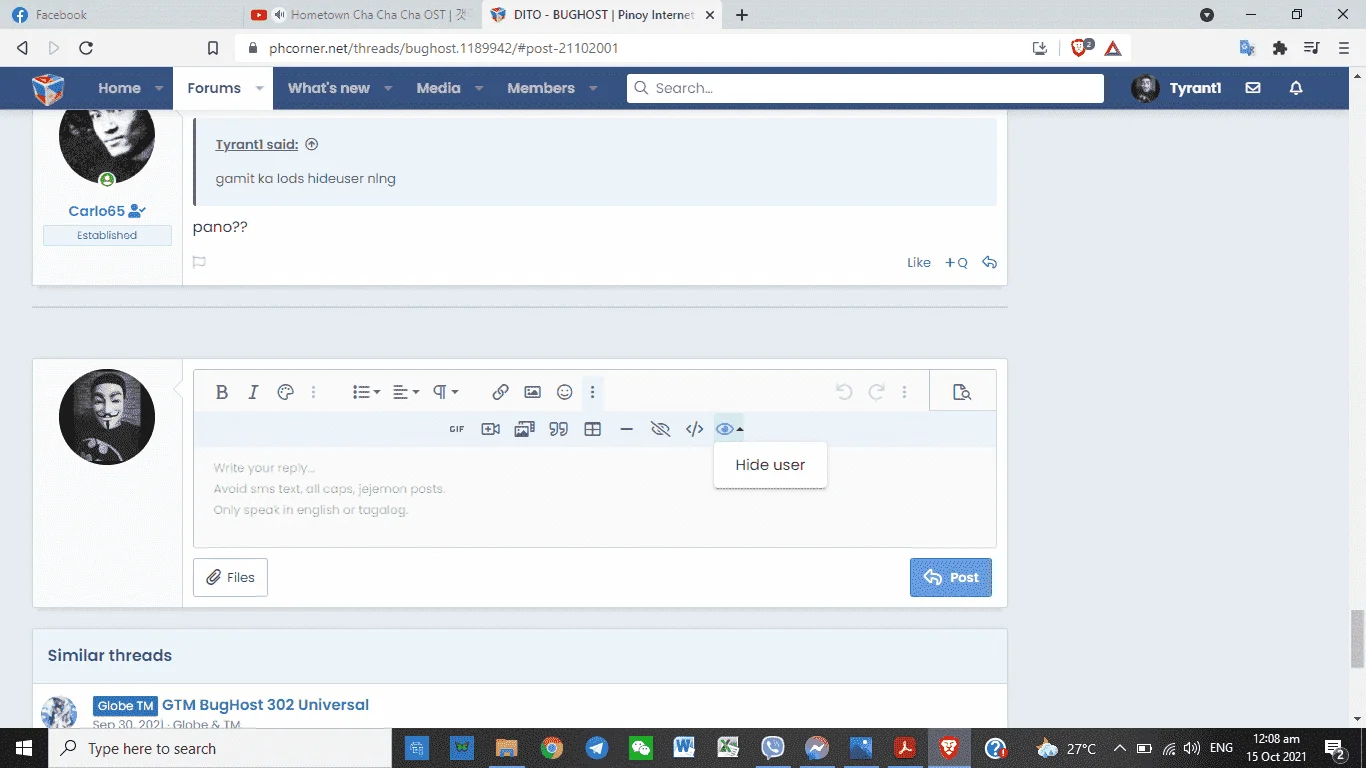Expand the list type dropdown
Image resolution: width=1366 pixels, height=768 pixels.
coord(366,392)
